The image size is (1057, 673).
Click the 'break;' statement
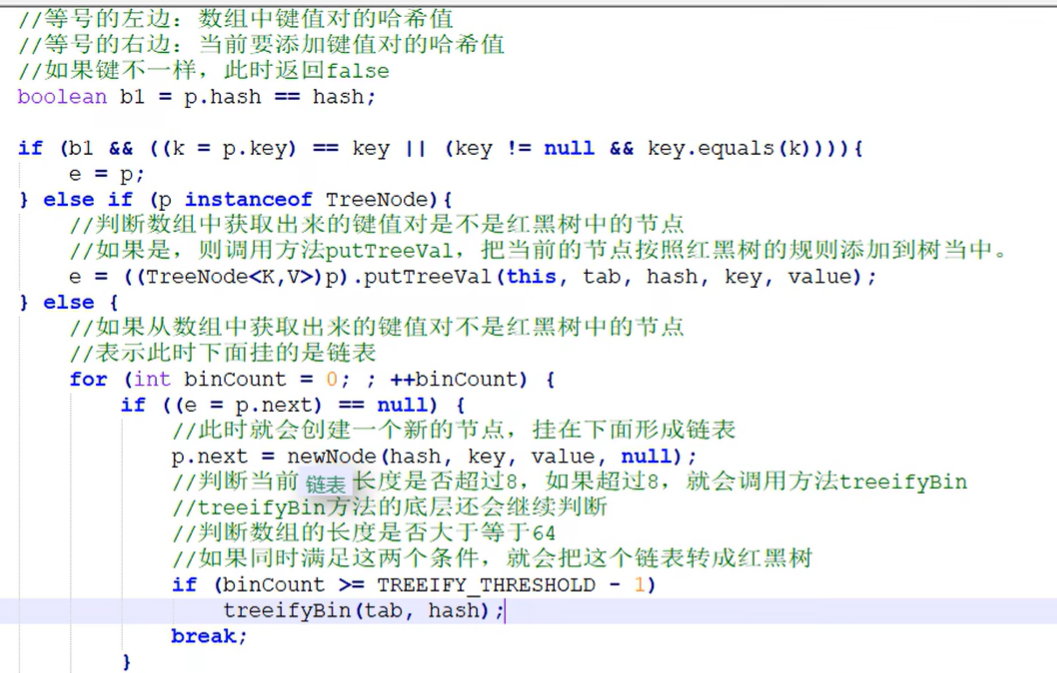pos(209,636)
